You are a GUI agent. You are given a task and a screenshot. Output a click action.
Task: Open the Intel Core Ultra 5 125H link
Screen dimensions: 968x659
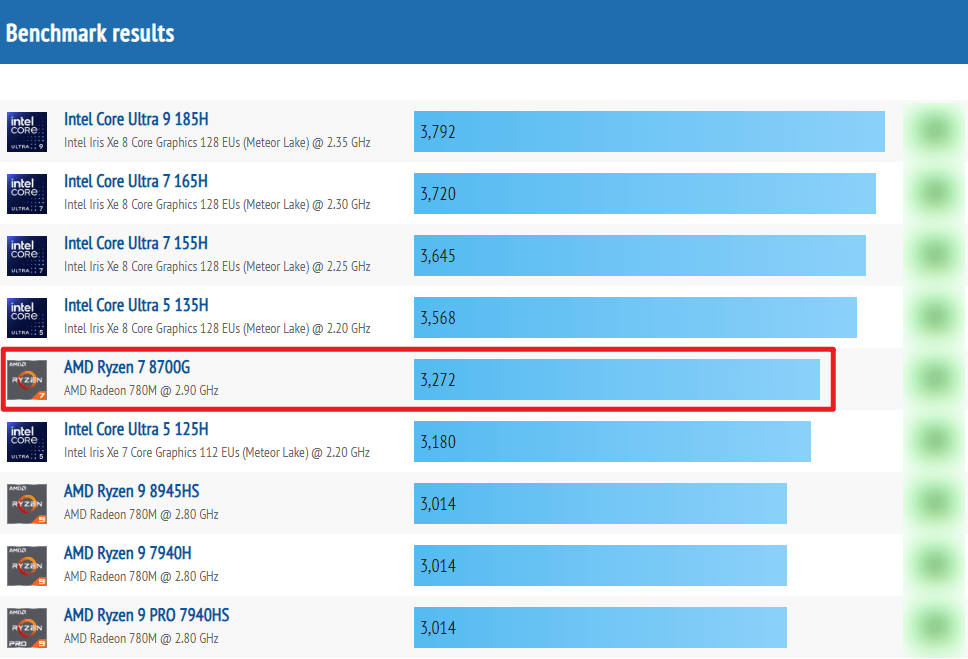136,430
